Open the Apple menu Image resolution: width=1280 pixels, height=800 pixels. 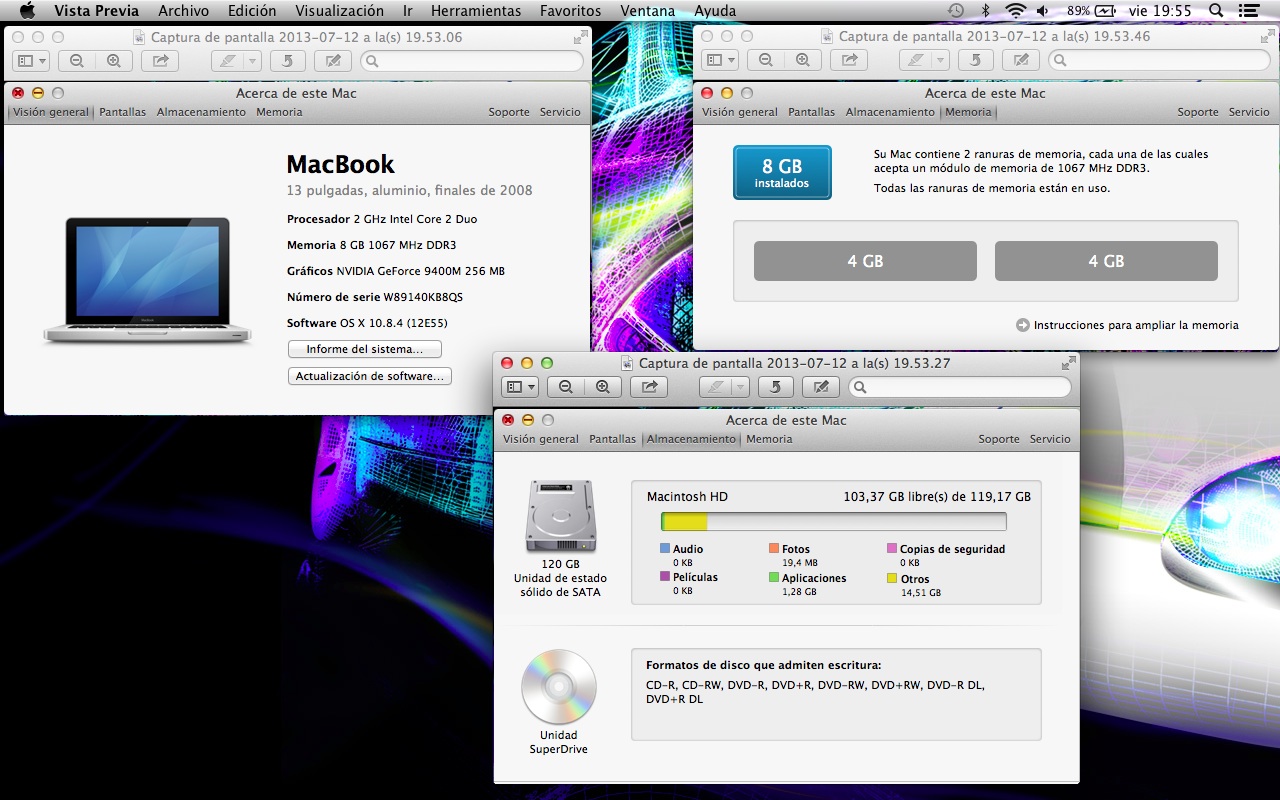point(27,11)
